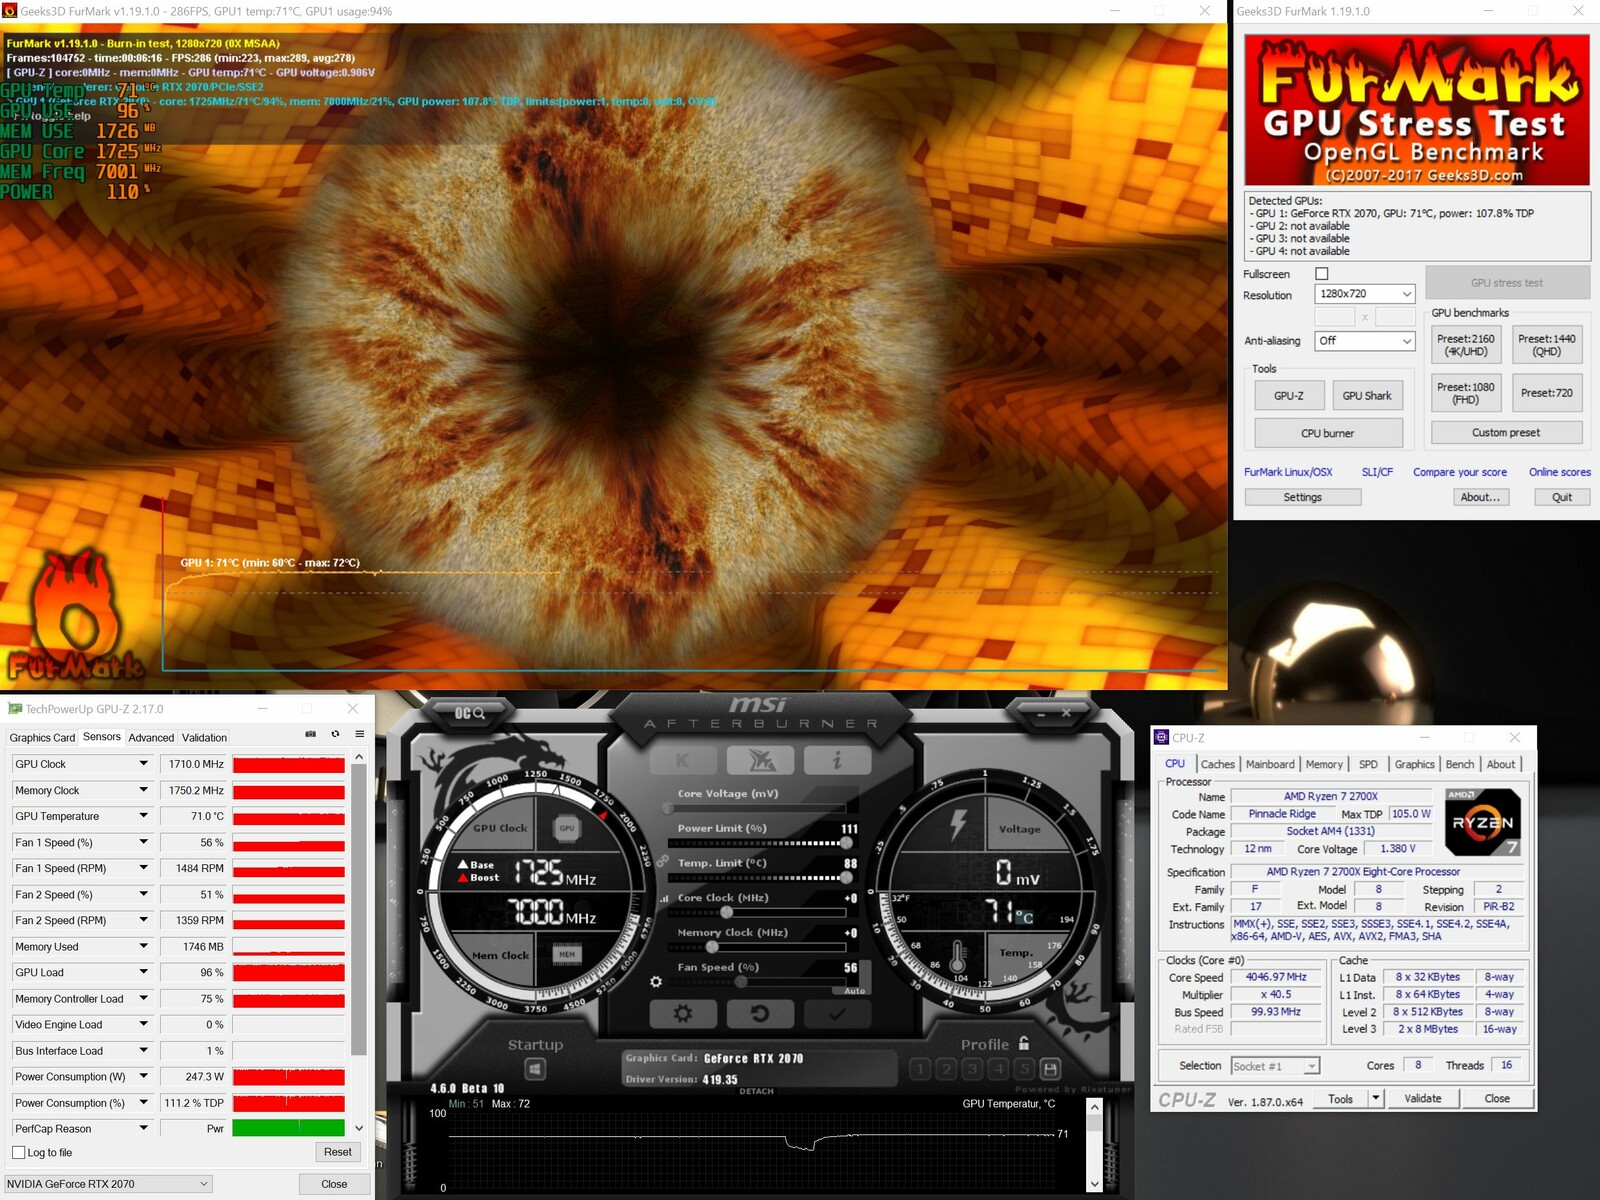Click Afterburner monitor scroll-down arrow
Image resolution: width=1600 pixels, height=1200 pixels.
click(x=1094, y=1183)
